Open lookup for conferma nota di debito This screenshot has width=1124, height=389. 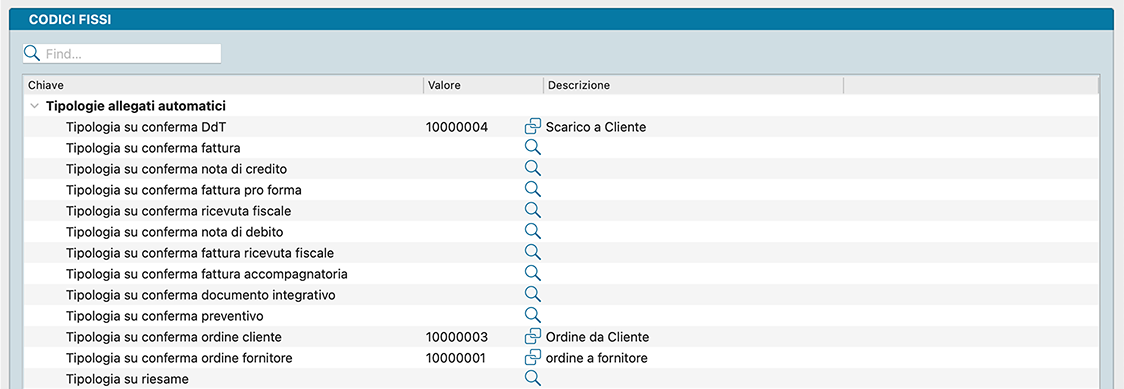pos(532,231)
